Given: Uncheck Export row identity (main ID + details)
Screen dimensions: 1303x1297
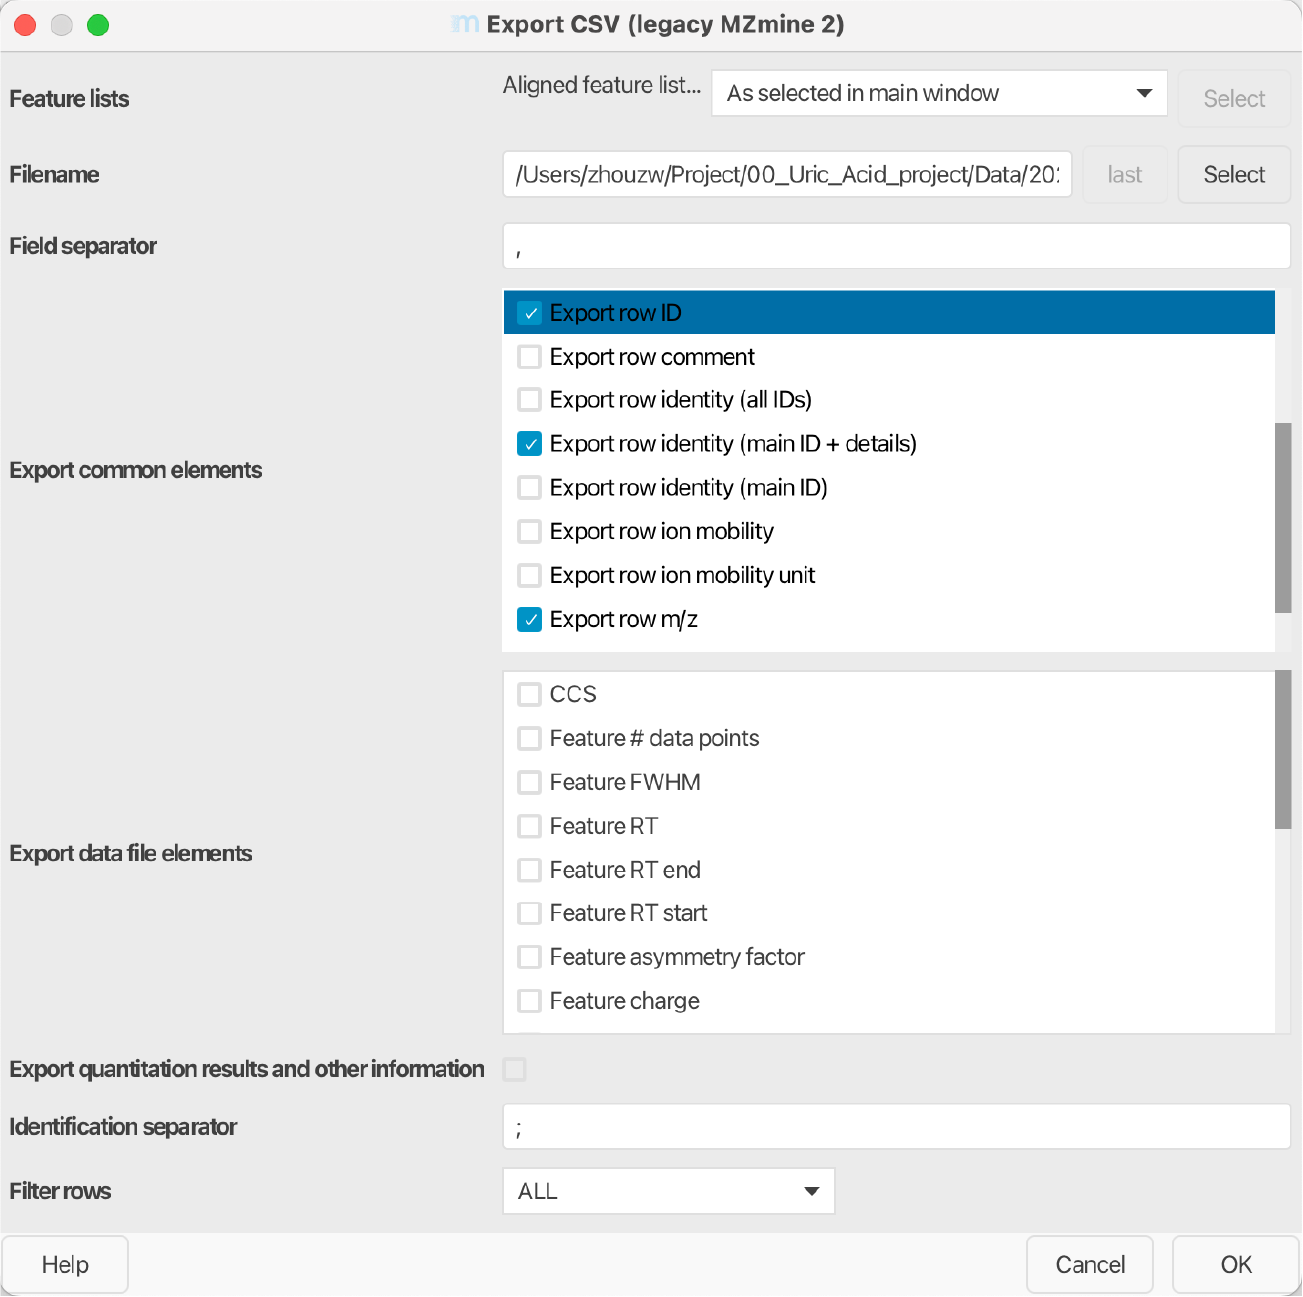Looking at the screenshot, I should point(529,444).
